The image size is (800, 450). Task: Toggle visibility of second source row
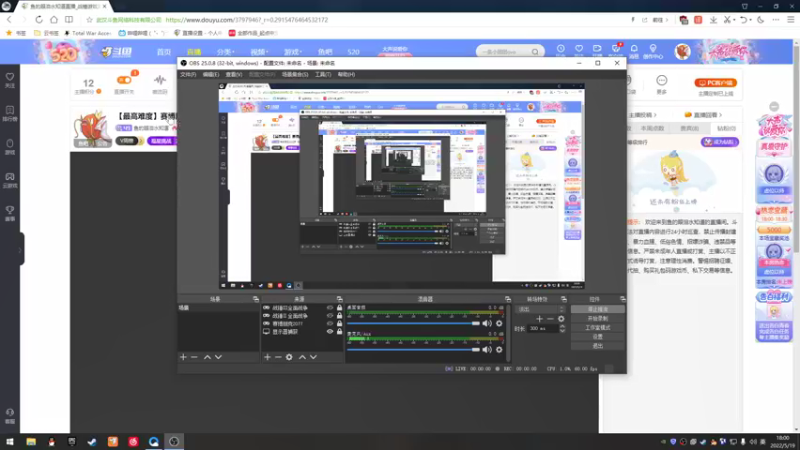[x=330, y=316]
